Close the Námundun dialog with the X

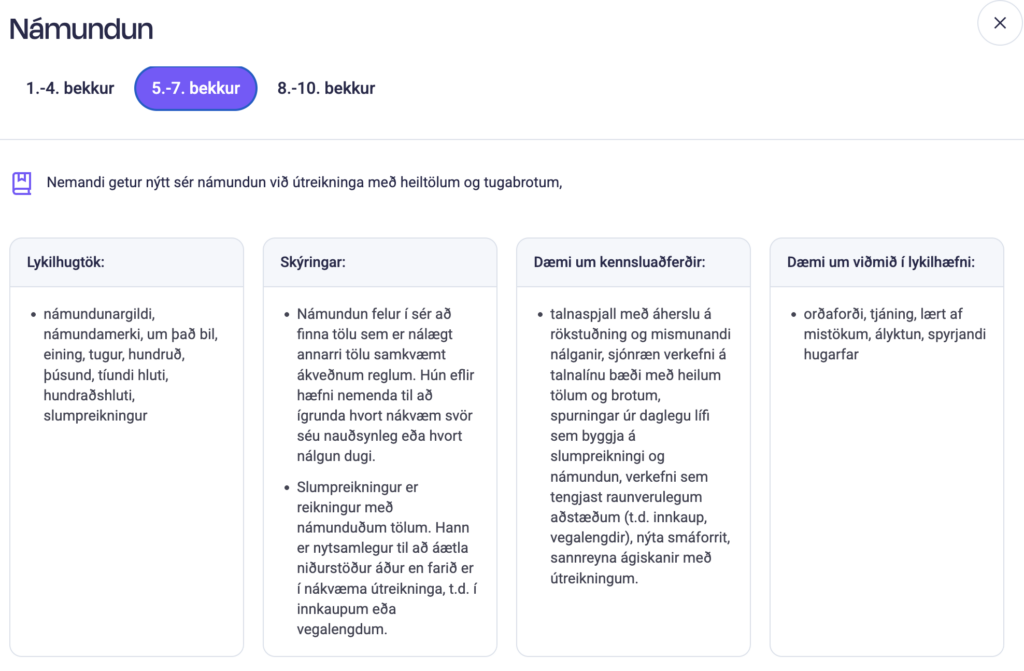999,23
